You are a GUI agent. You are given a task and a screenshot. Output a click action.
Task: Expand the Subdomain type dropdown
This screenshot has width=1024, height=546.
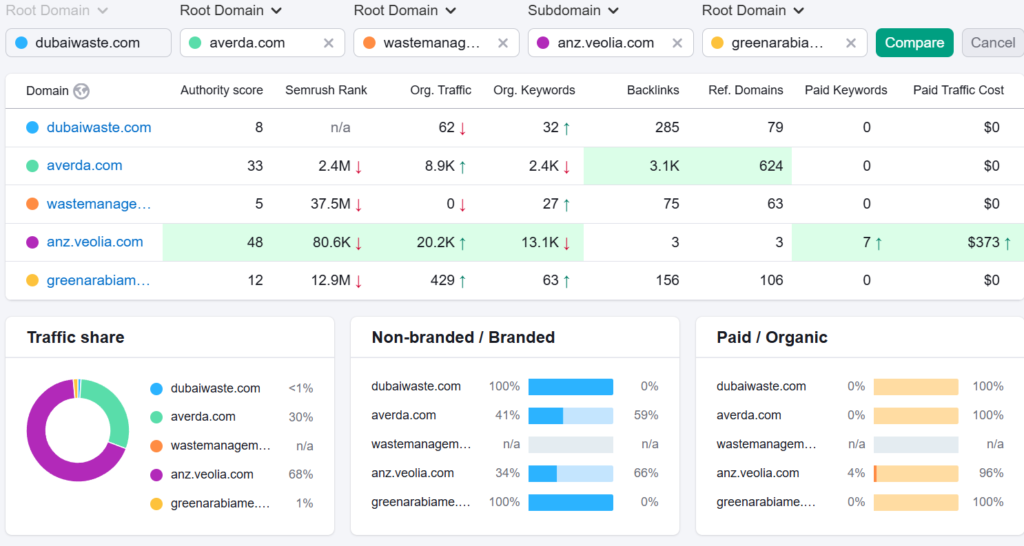[572, 11]
